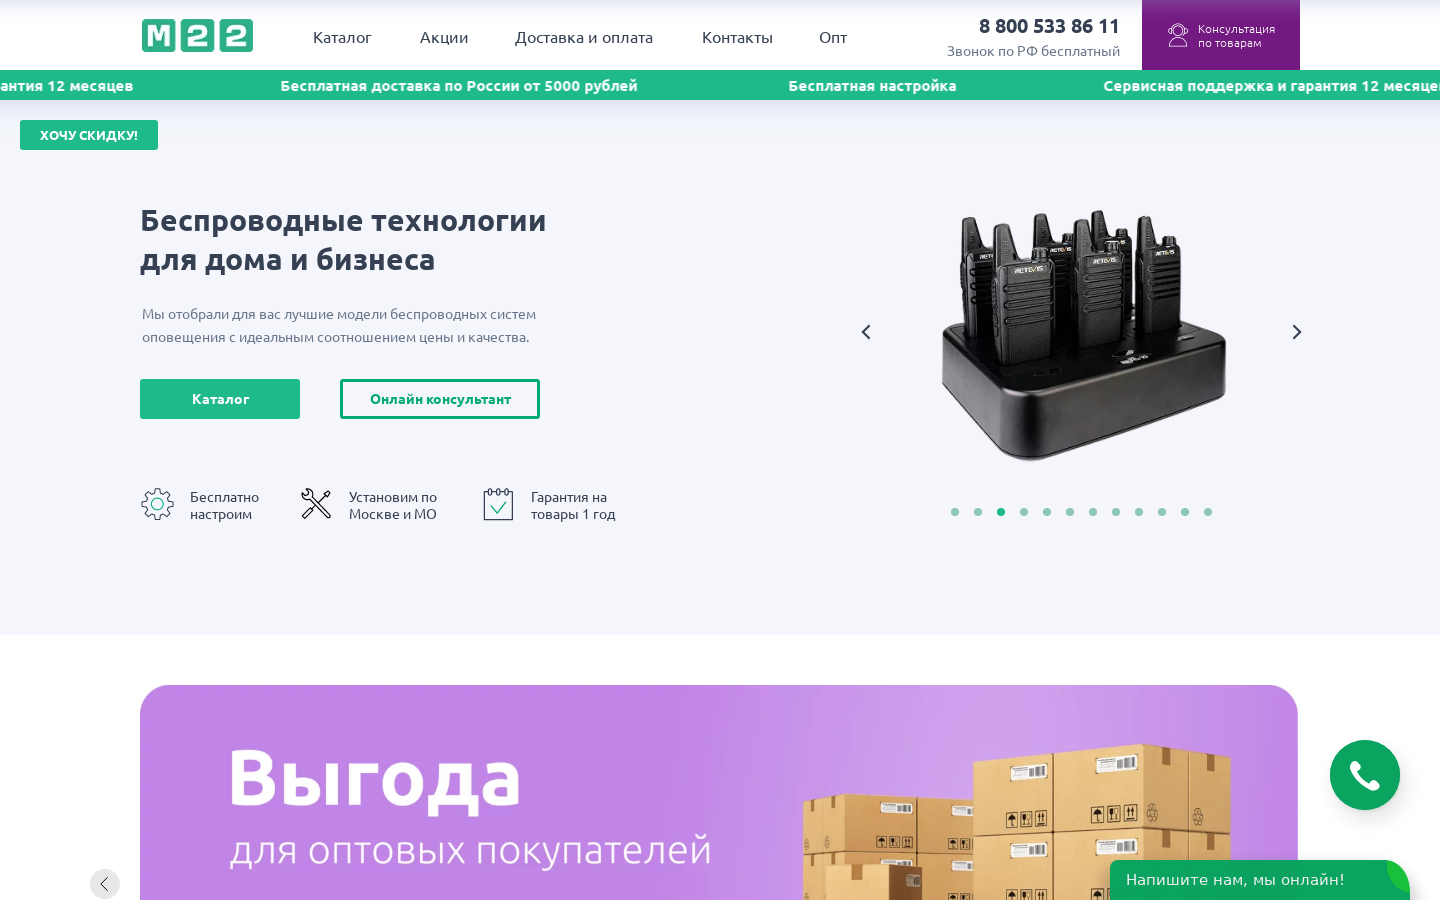Select the last carousel dot

1208,512
